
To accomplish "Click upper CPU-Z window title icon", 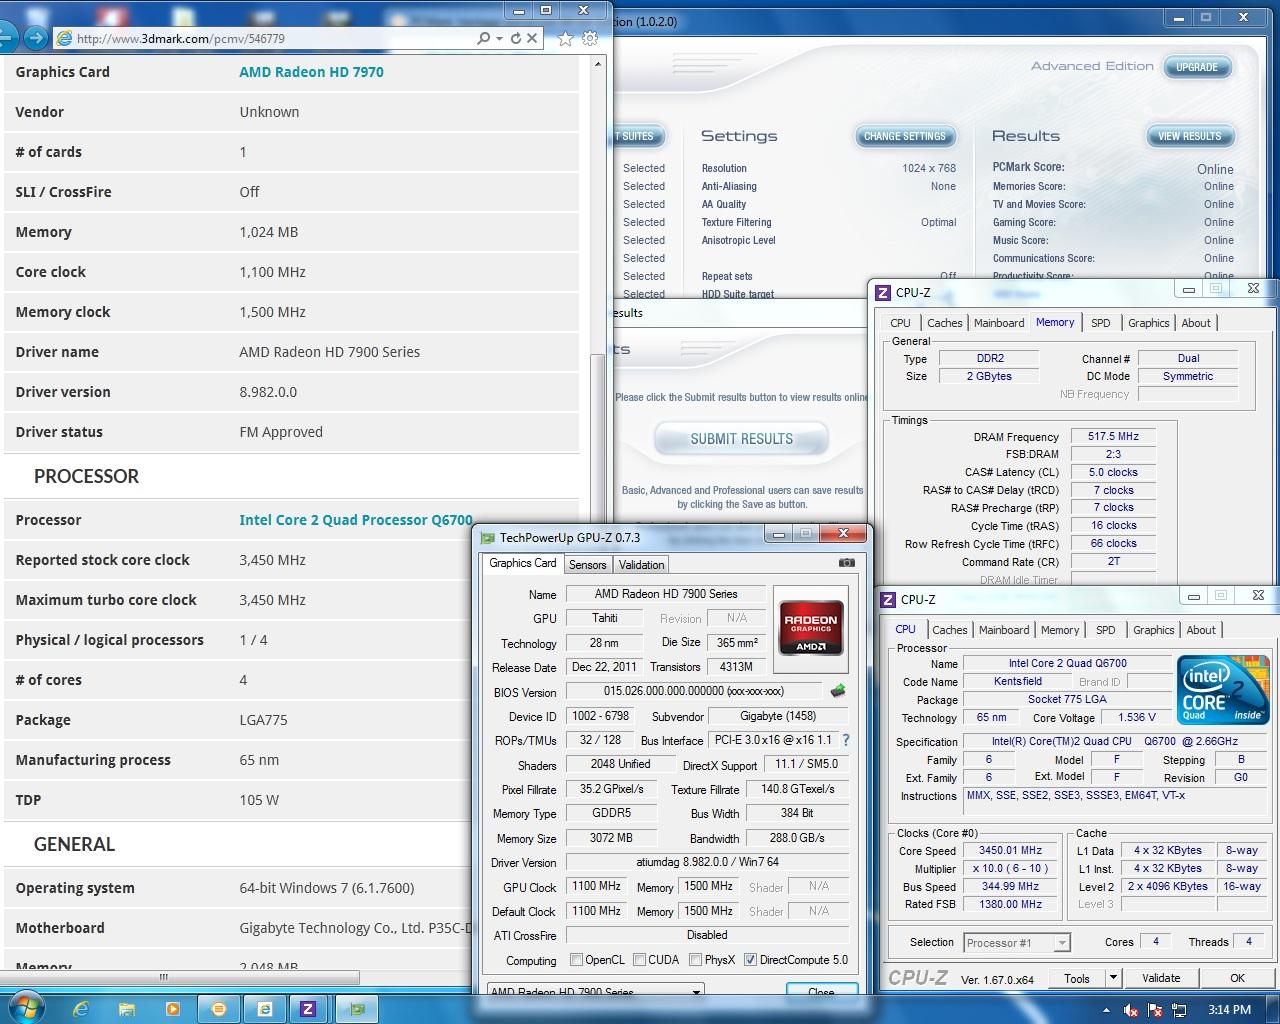I will (x=883, y=292).
